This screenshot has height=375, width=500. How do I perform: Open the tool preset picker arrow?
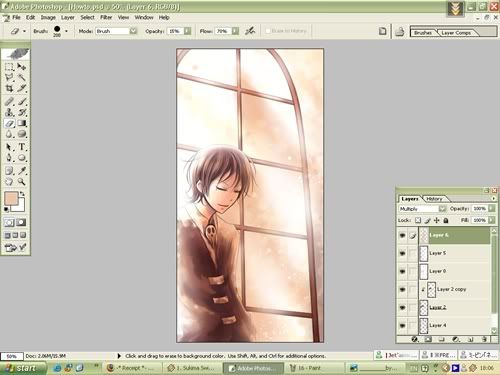25,31
